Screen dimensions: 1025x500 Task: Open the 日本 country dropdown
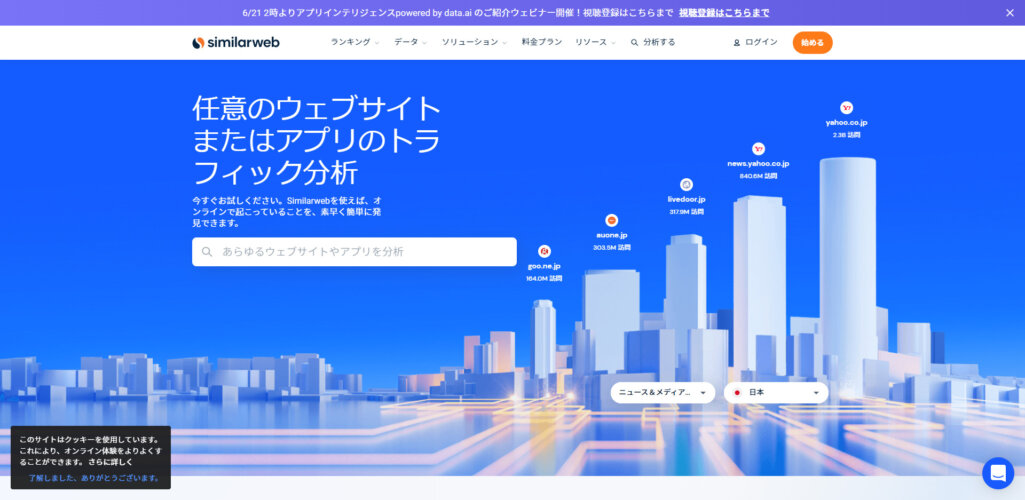click(776, 392)
